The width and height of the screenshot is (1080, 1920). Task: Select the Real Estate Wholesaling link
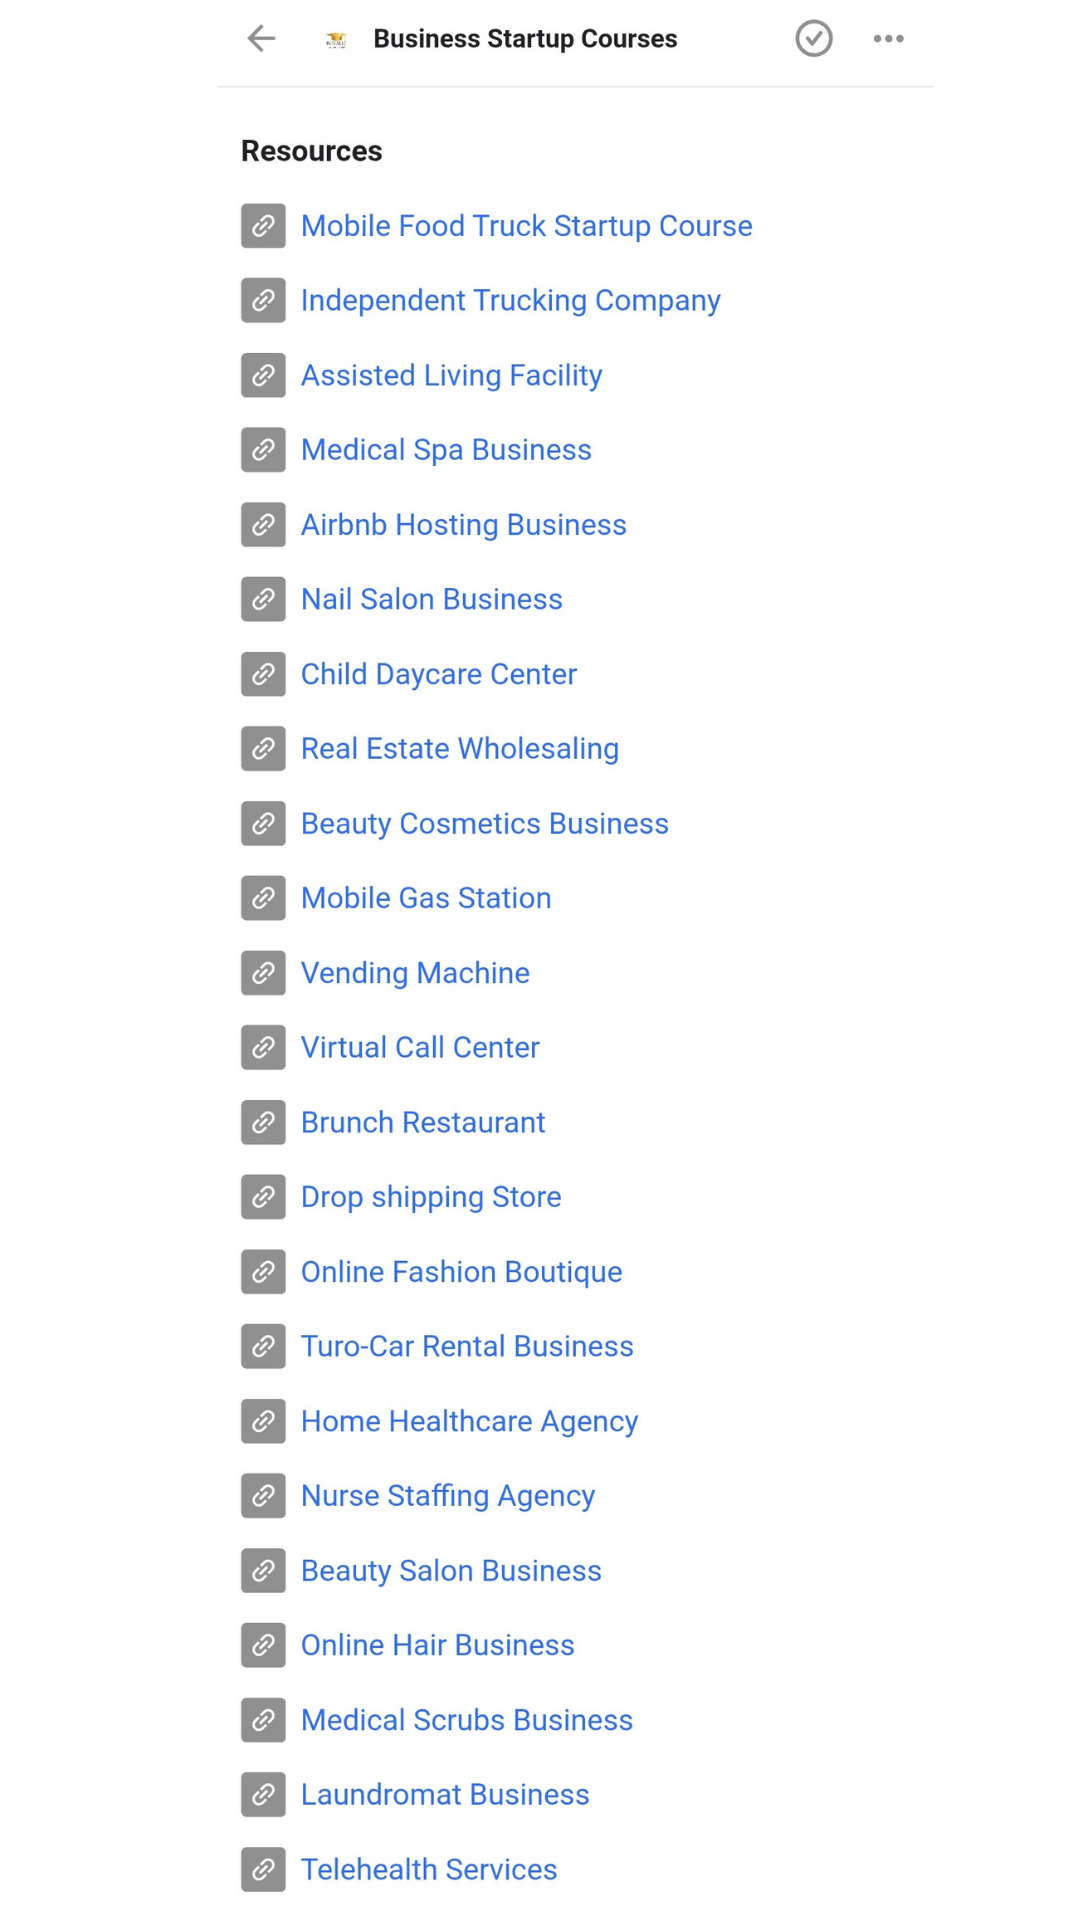point(459,749)
